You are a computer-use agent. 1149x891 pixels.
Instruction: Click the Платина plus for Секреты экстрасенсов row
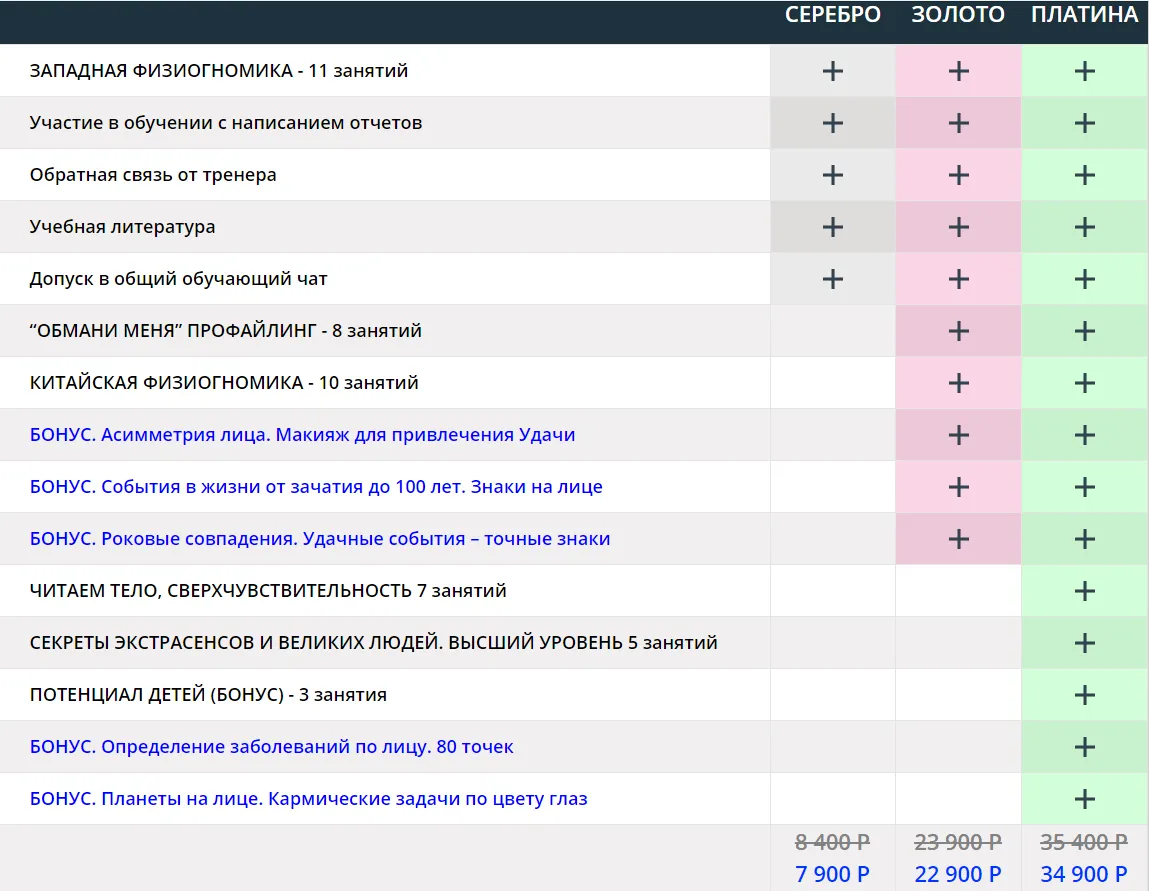coord(1084,643)
